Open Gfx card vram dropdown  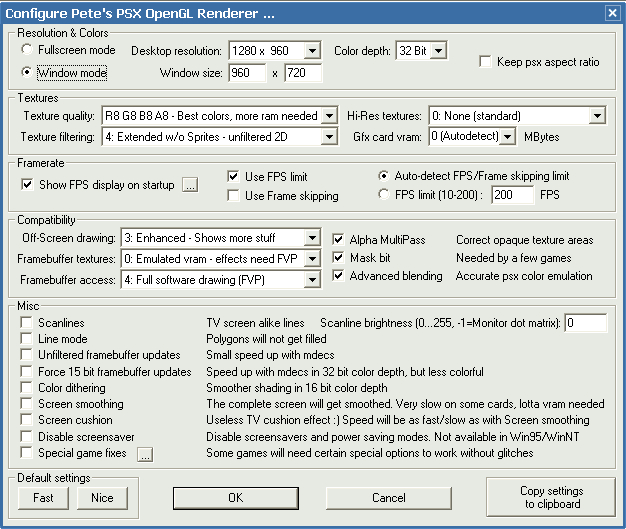pos(507,137)
